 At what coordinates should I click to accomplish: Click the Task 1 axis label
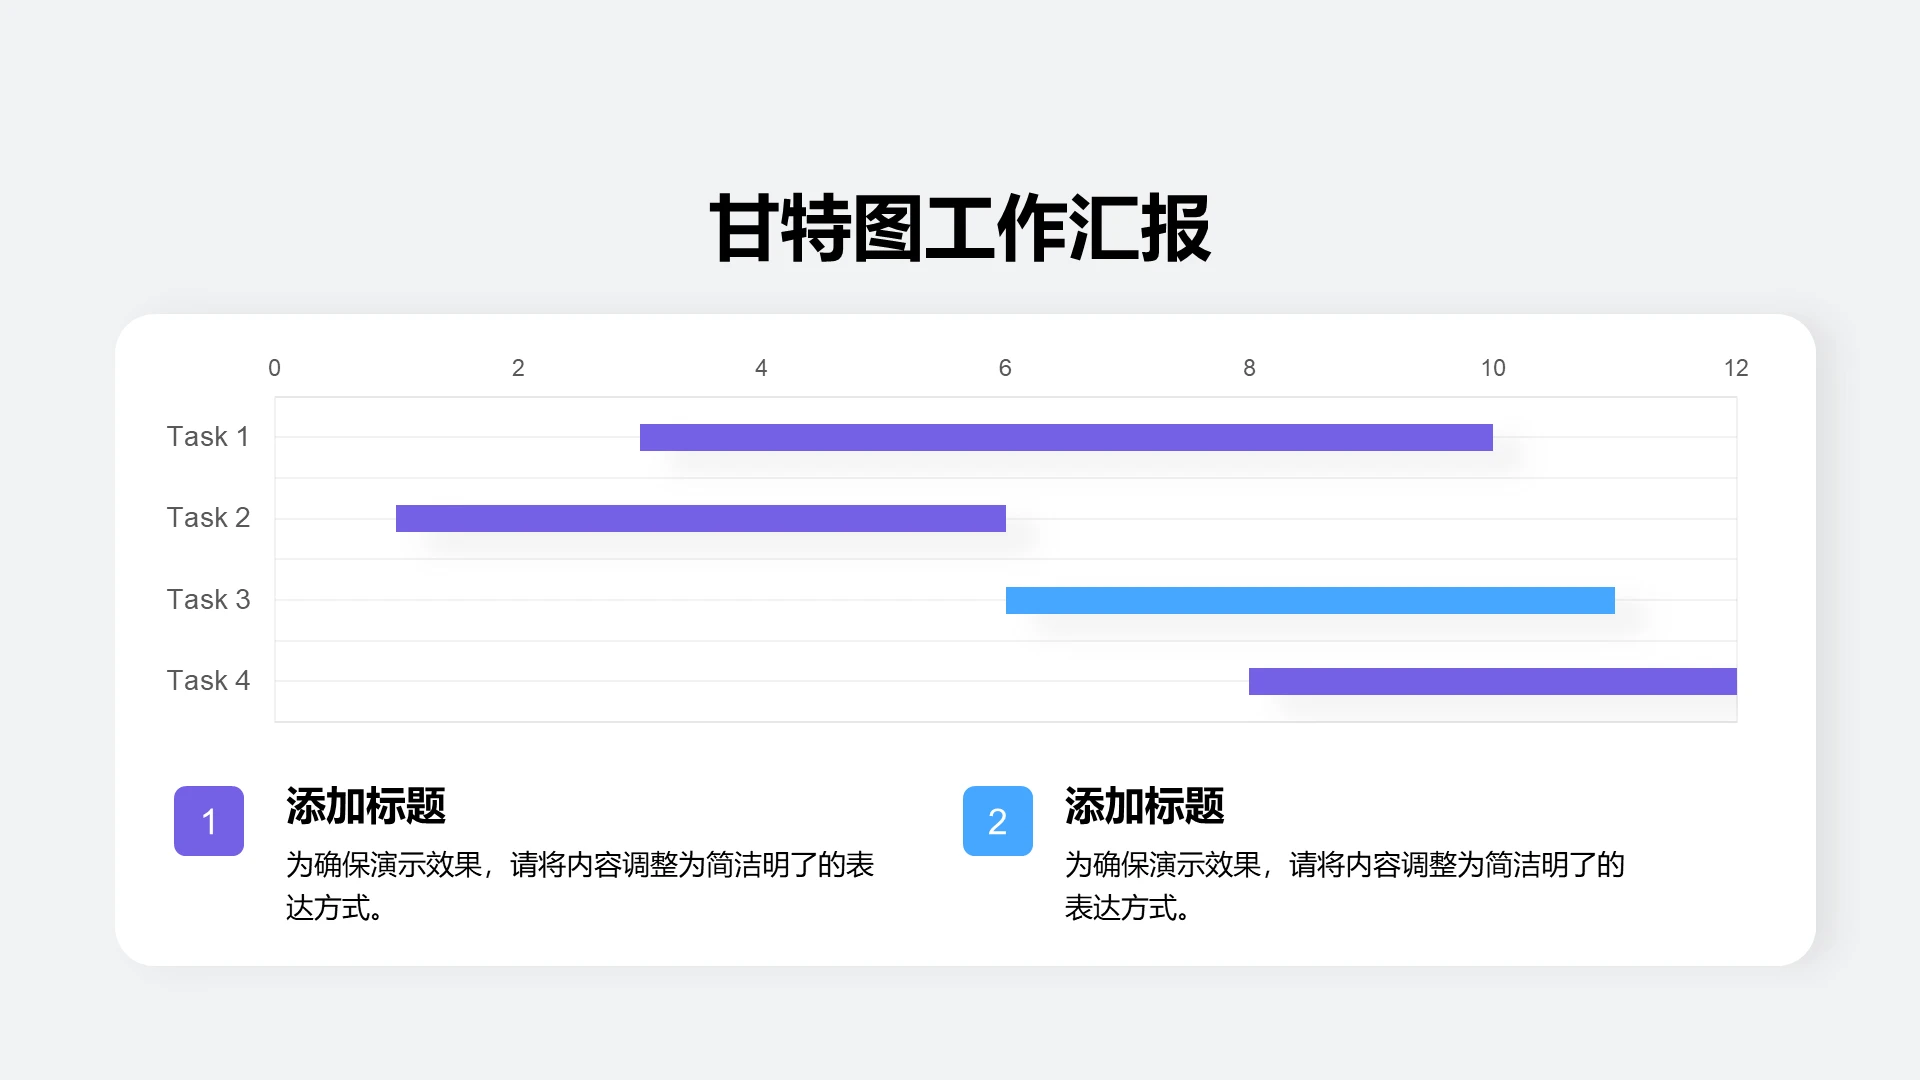208,437
